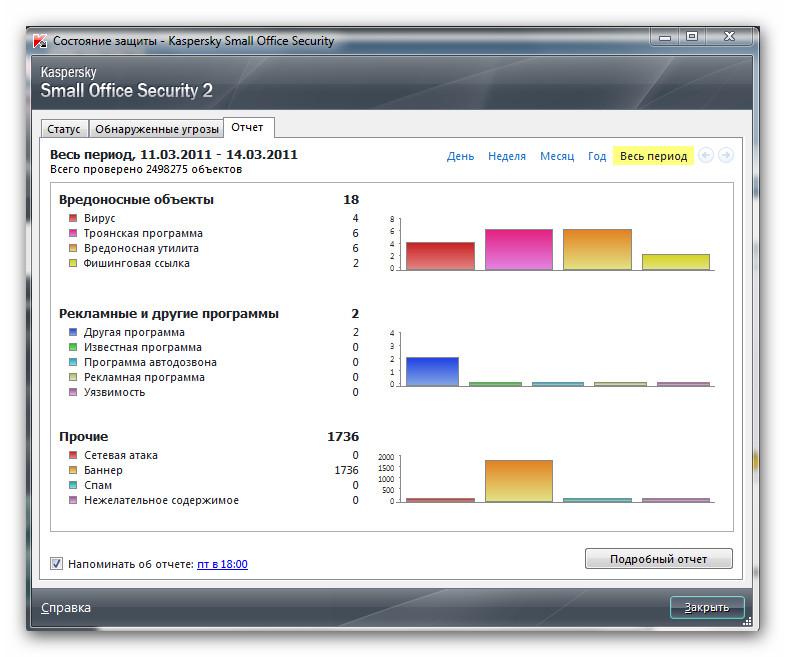786x657 pixels.
Task: Click the blue Другая программа legend square
Action: (73, 332)
